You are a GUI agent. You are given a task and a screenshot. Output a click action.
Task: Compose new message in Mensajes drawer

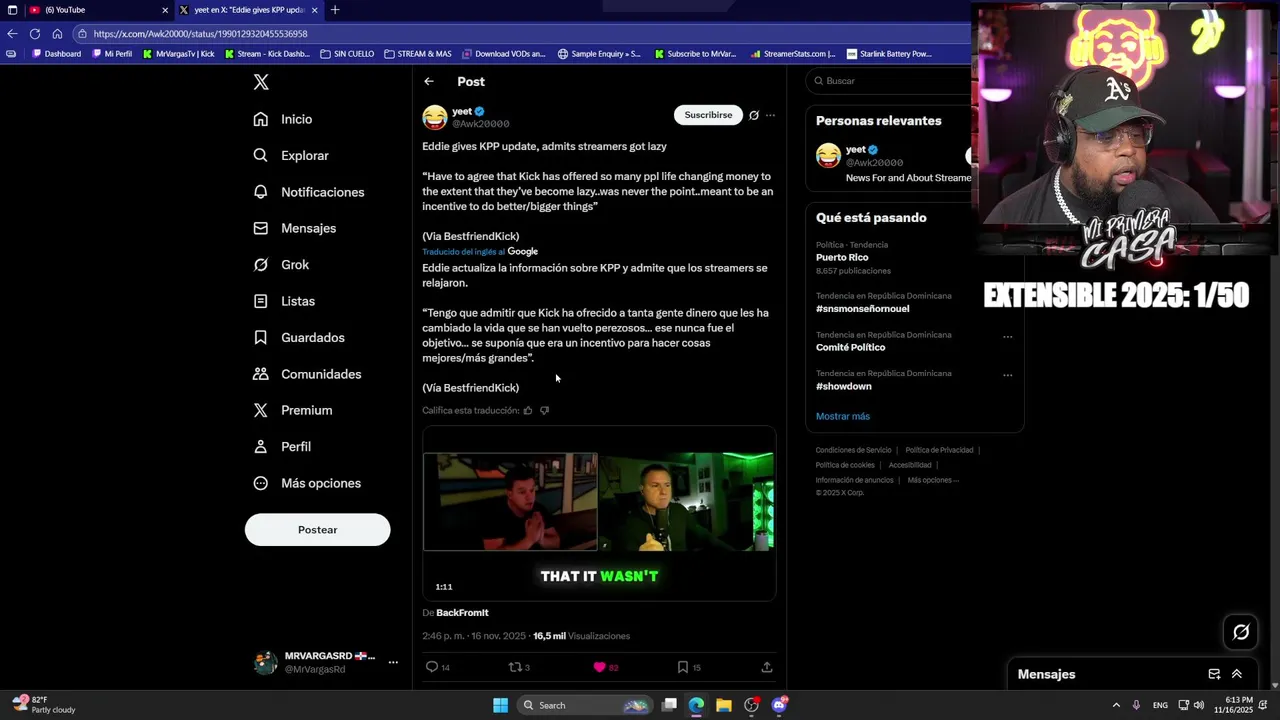[1214, 674]
